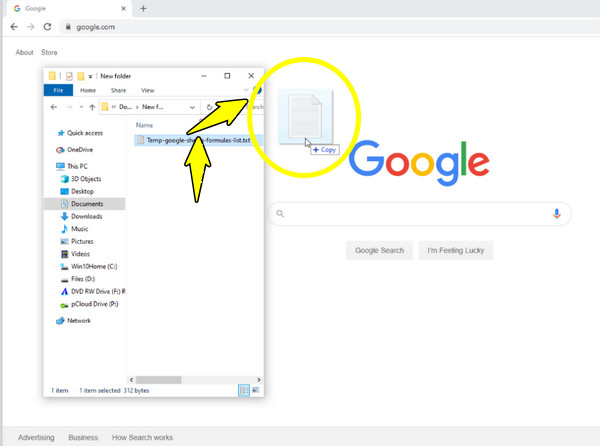Viewport: 600px width, 446px height.
Task: Open Downloads folder in sidebar
Action: (86, 216)
